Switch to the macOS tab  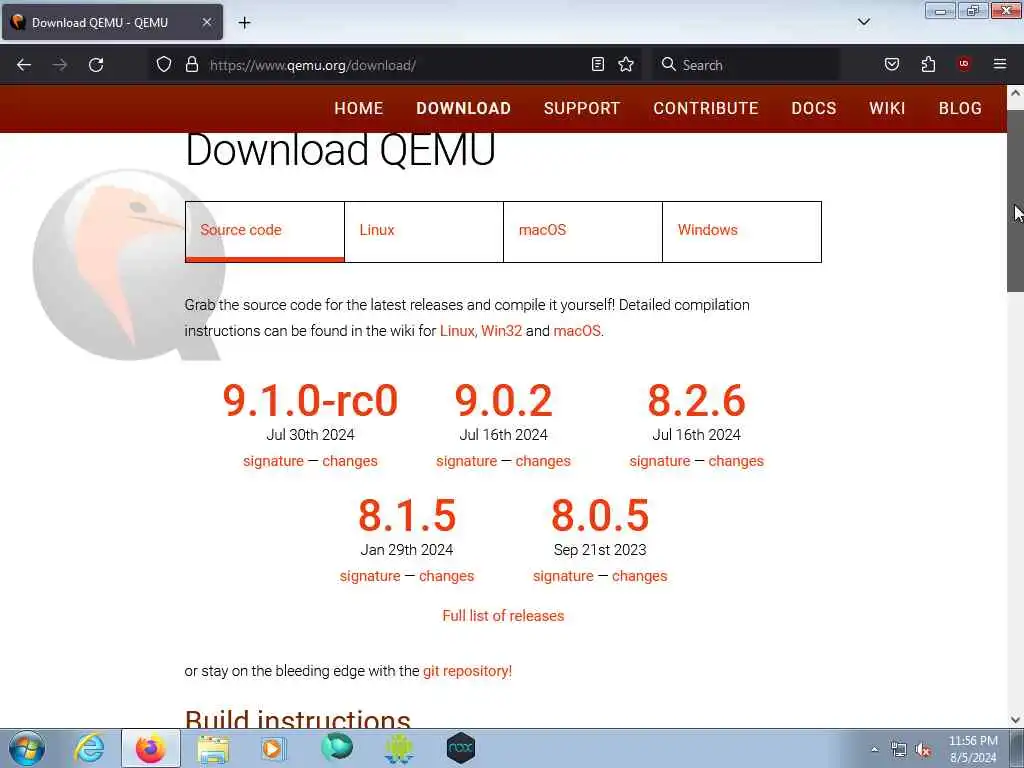coord(583,232)
